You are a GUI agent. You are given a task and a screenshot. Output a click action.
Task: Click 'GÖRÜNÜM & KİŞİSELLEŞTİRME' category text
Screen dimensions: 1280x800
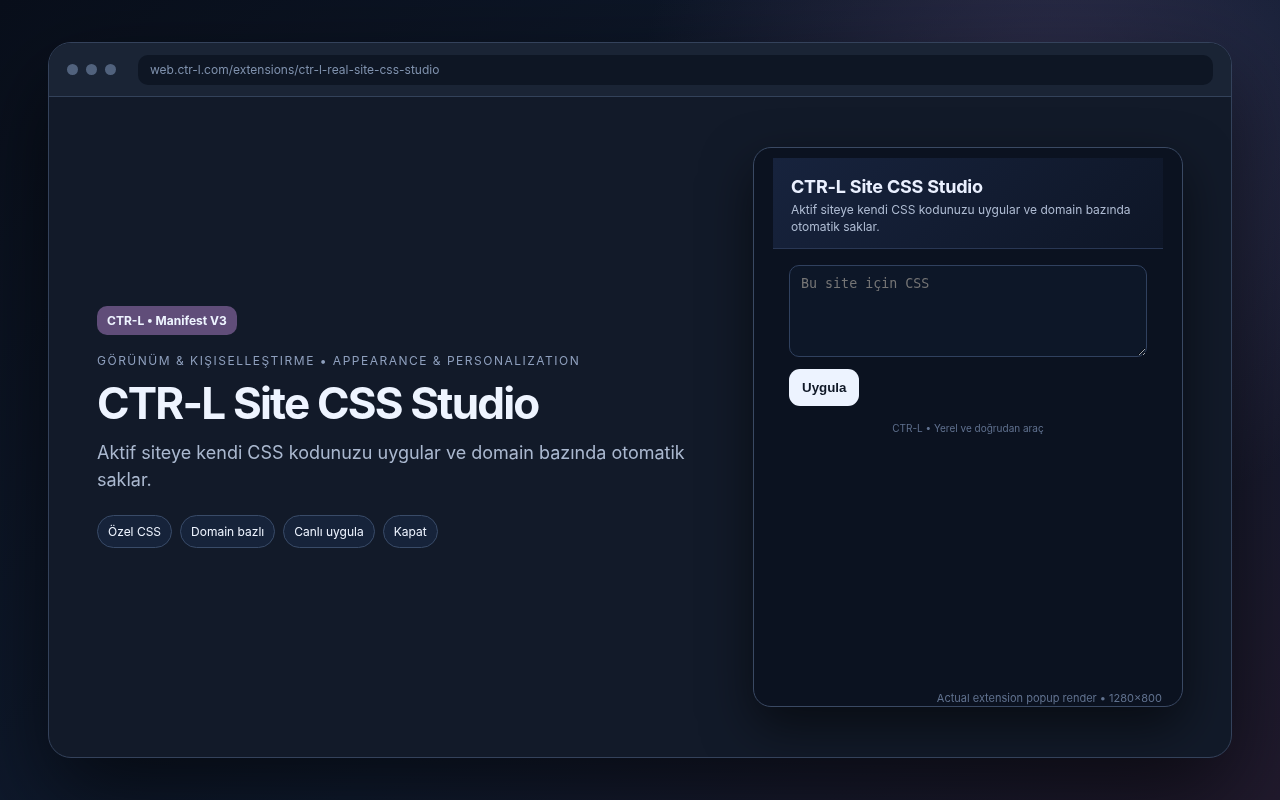[205, 361]
